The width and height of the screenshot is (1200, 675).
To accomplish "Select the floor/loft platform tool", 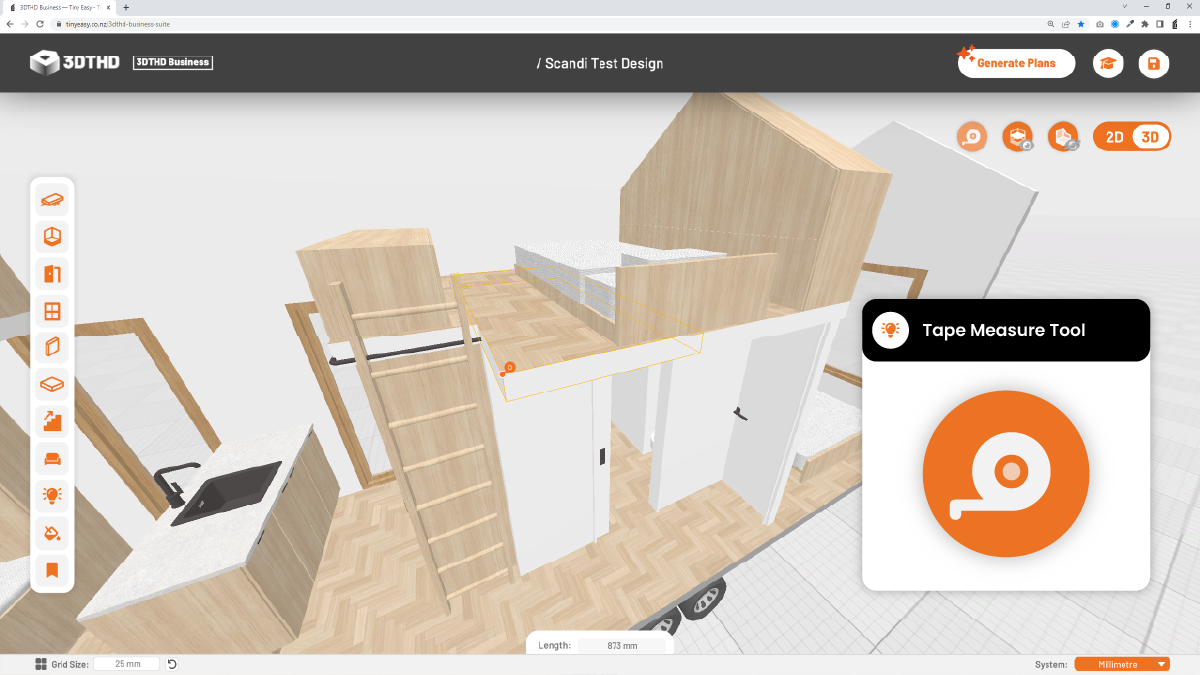I will (x=52, y=384).
